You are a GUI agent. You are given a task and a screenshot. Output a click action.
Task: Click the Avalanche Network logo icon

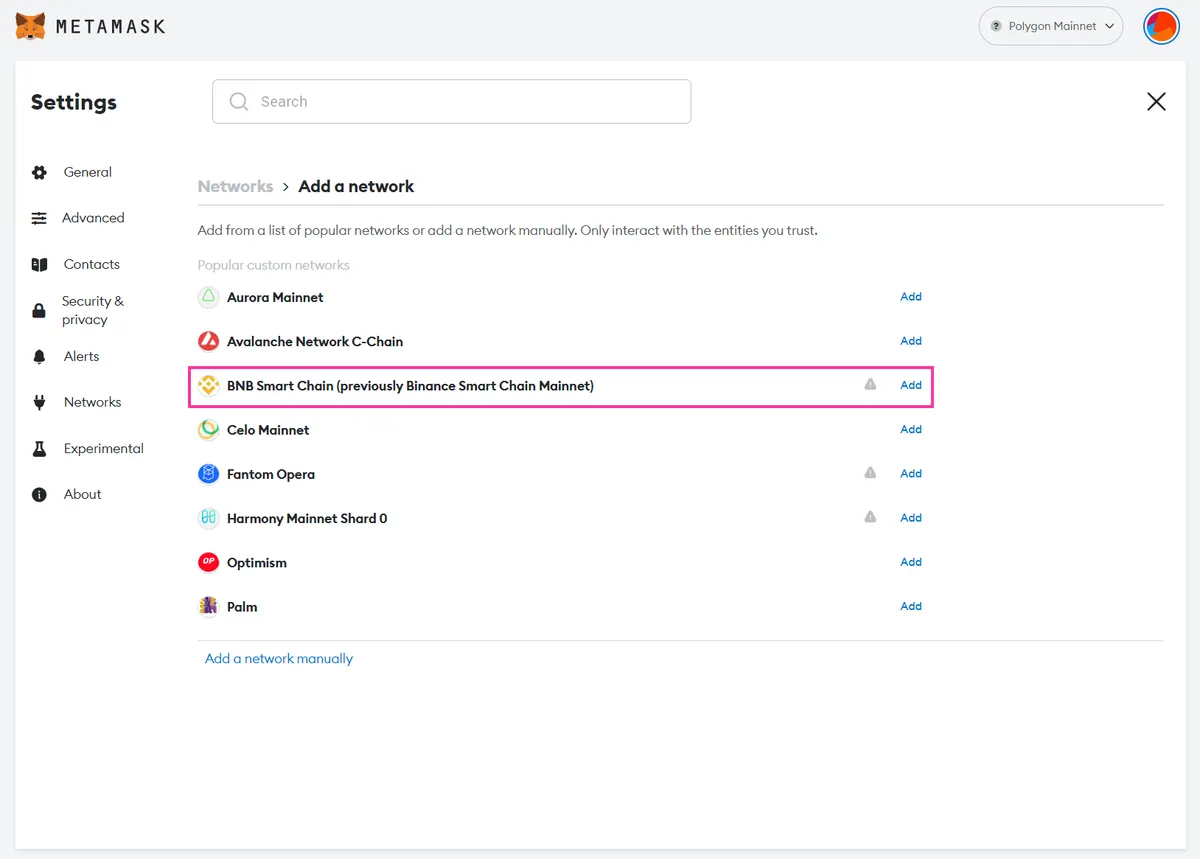coord(208,341)
